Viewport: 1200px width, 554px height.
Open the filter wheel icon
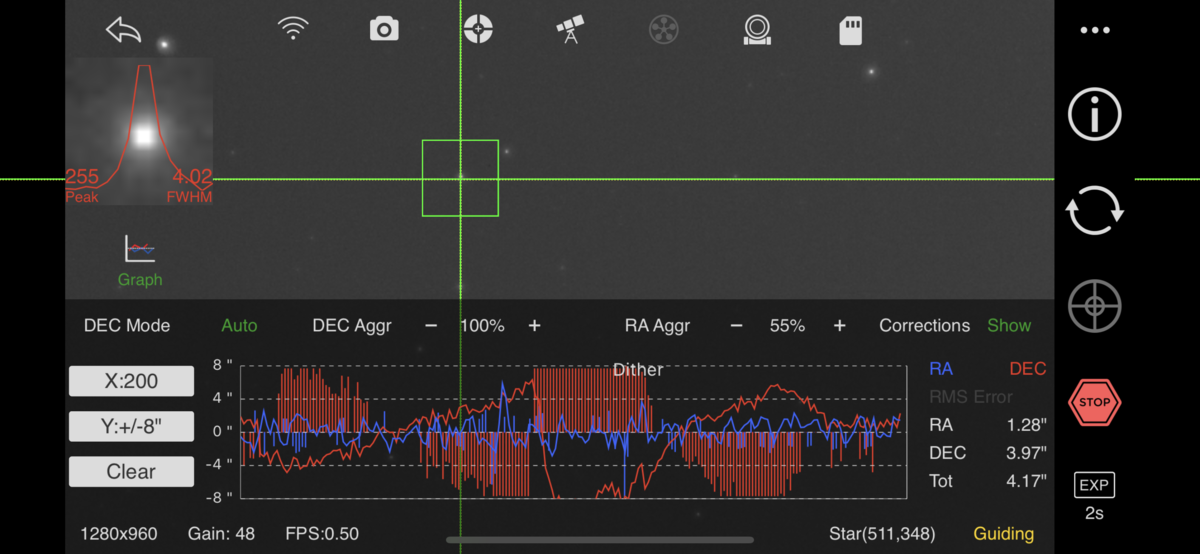click(663, 29)
